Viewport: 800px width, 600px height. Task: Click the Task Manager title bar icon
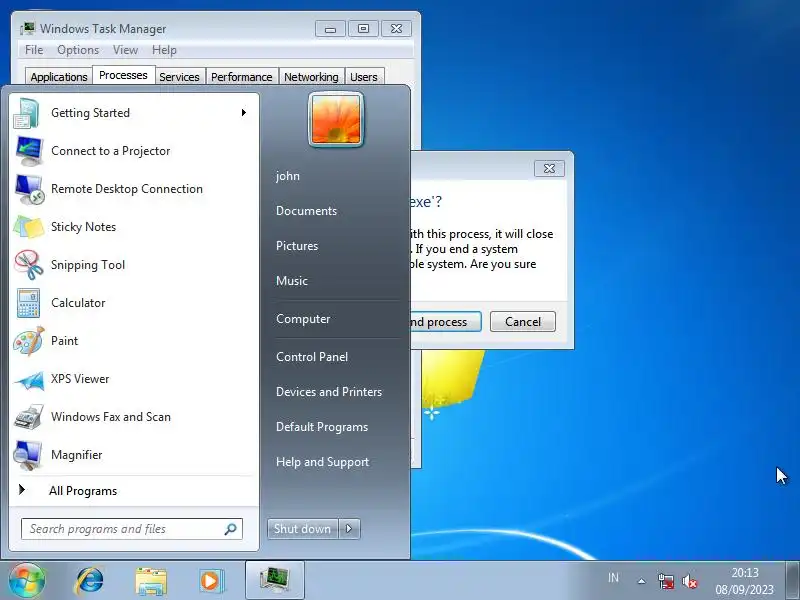tap(28, 29)
